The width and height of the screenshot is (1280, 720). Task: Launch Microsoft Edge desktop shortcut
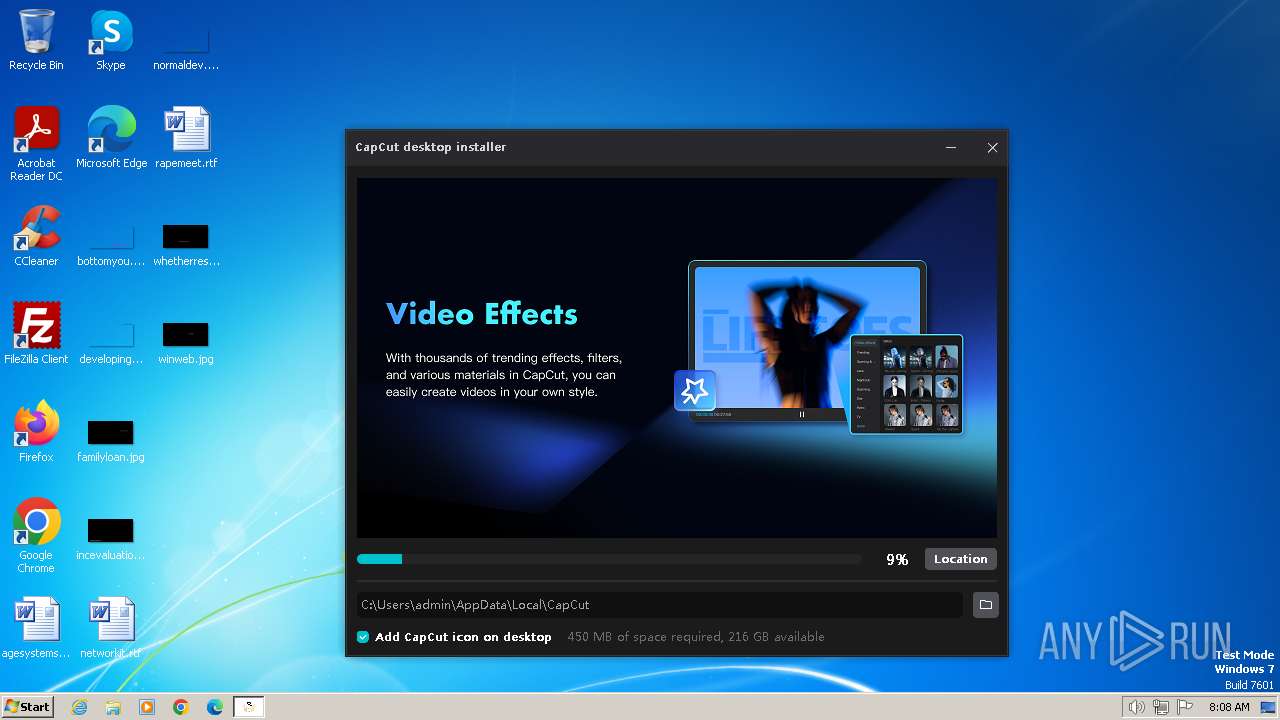(x=111, y=138)
